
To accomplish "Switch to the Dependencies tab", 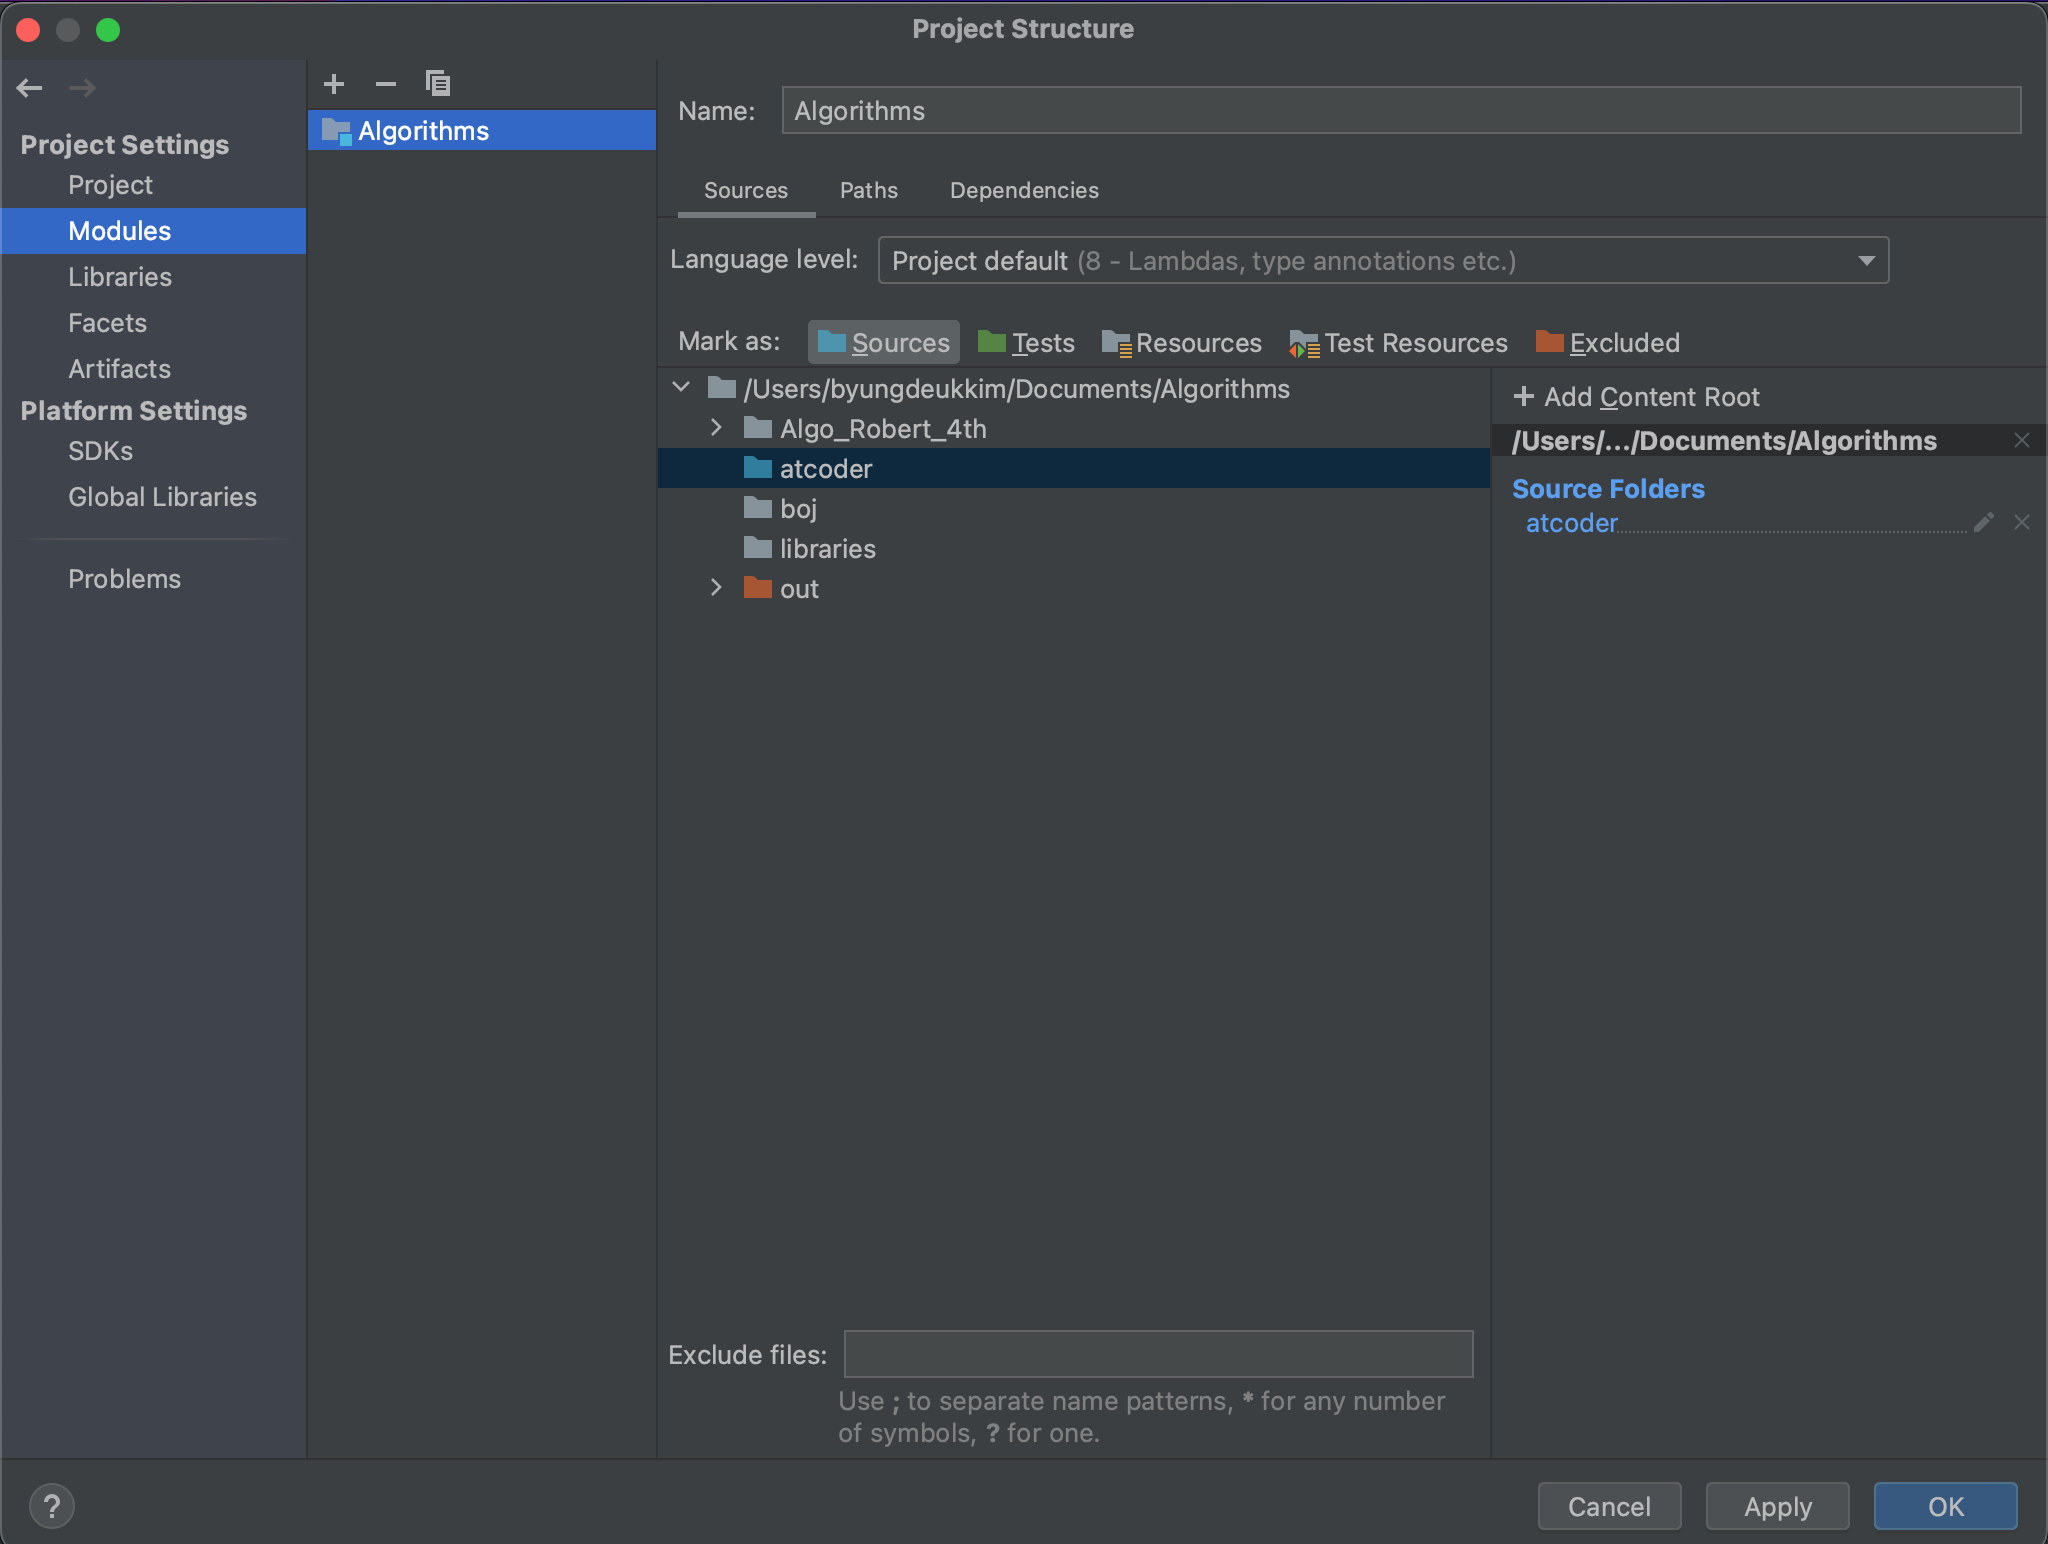I will point(1024,190).
